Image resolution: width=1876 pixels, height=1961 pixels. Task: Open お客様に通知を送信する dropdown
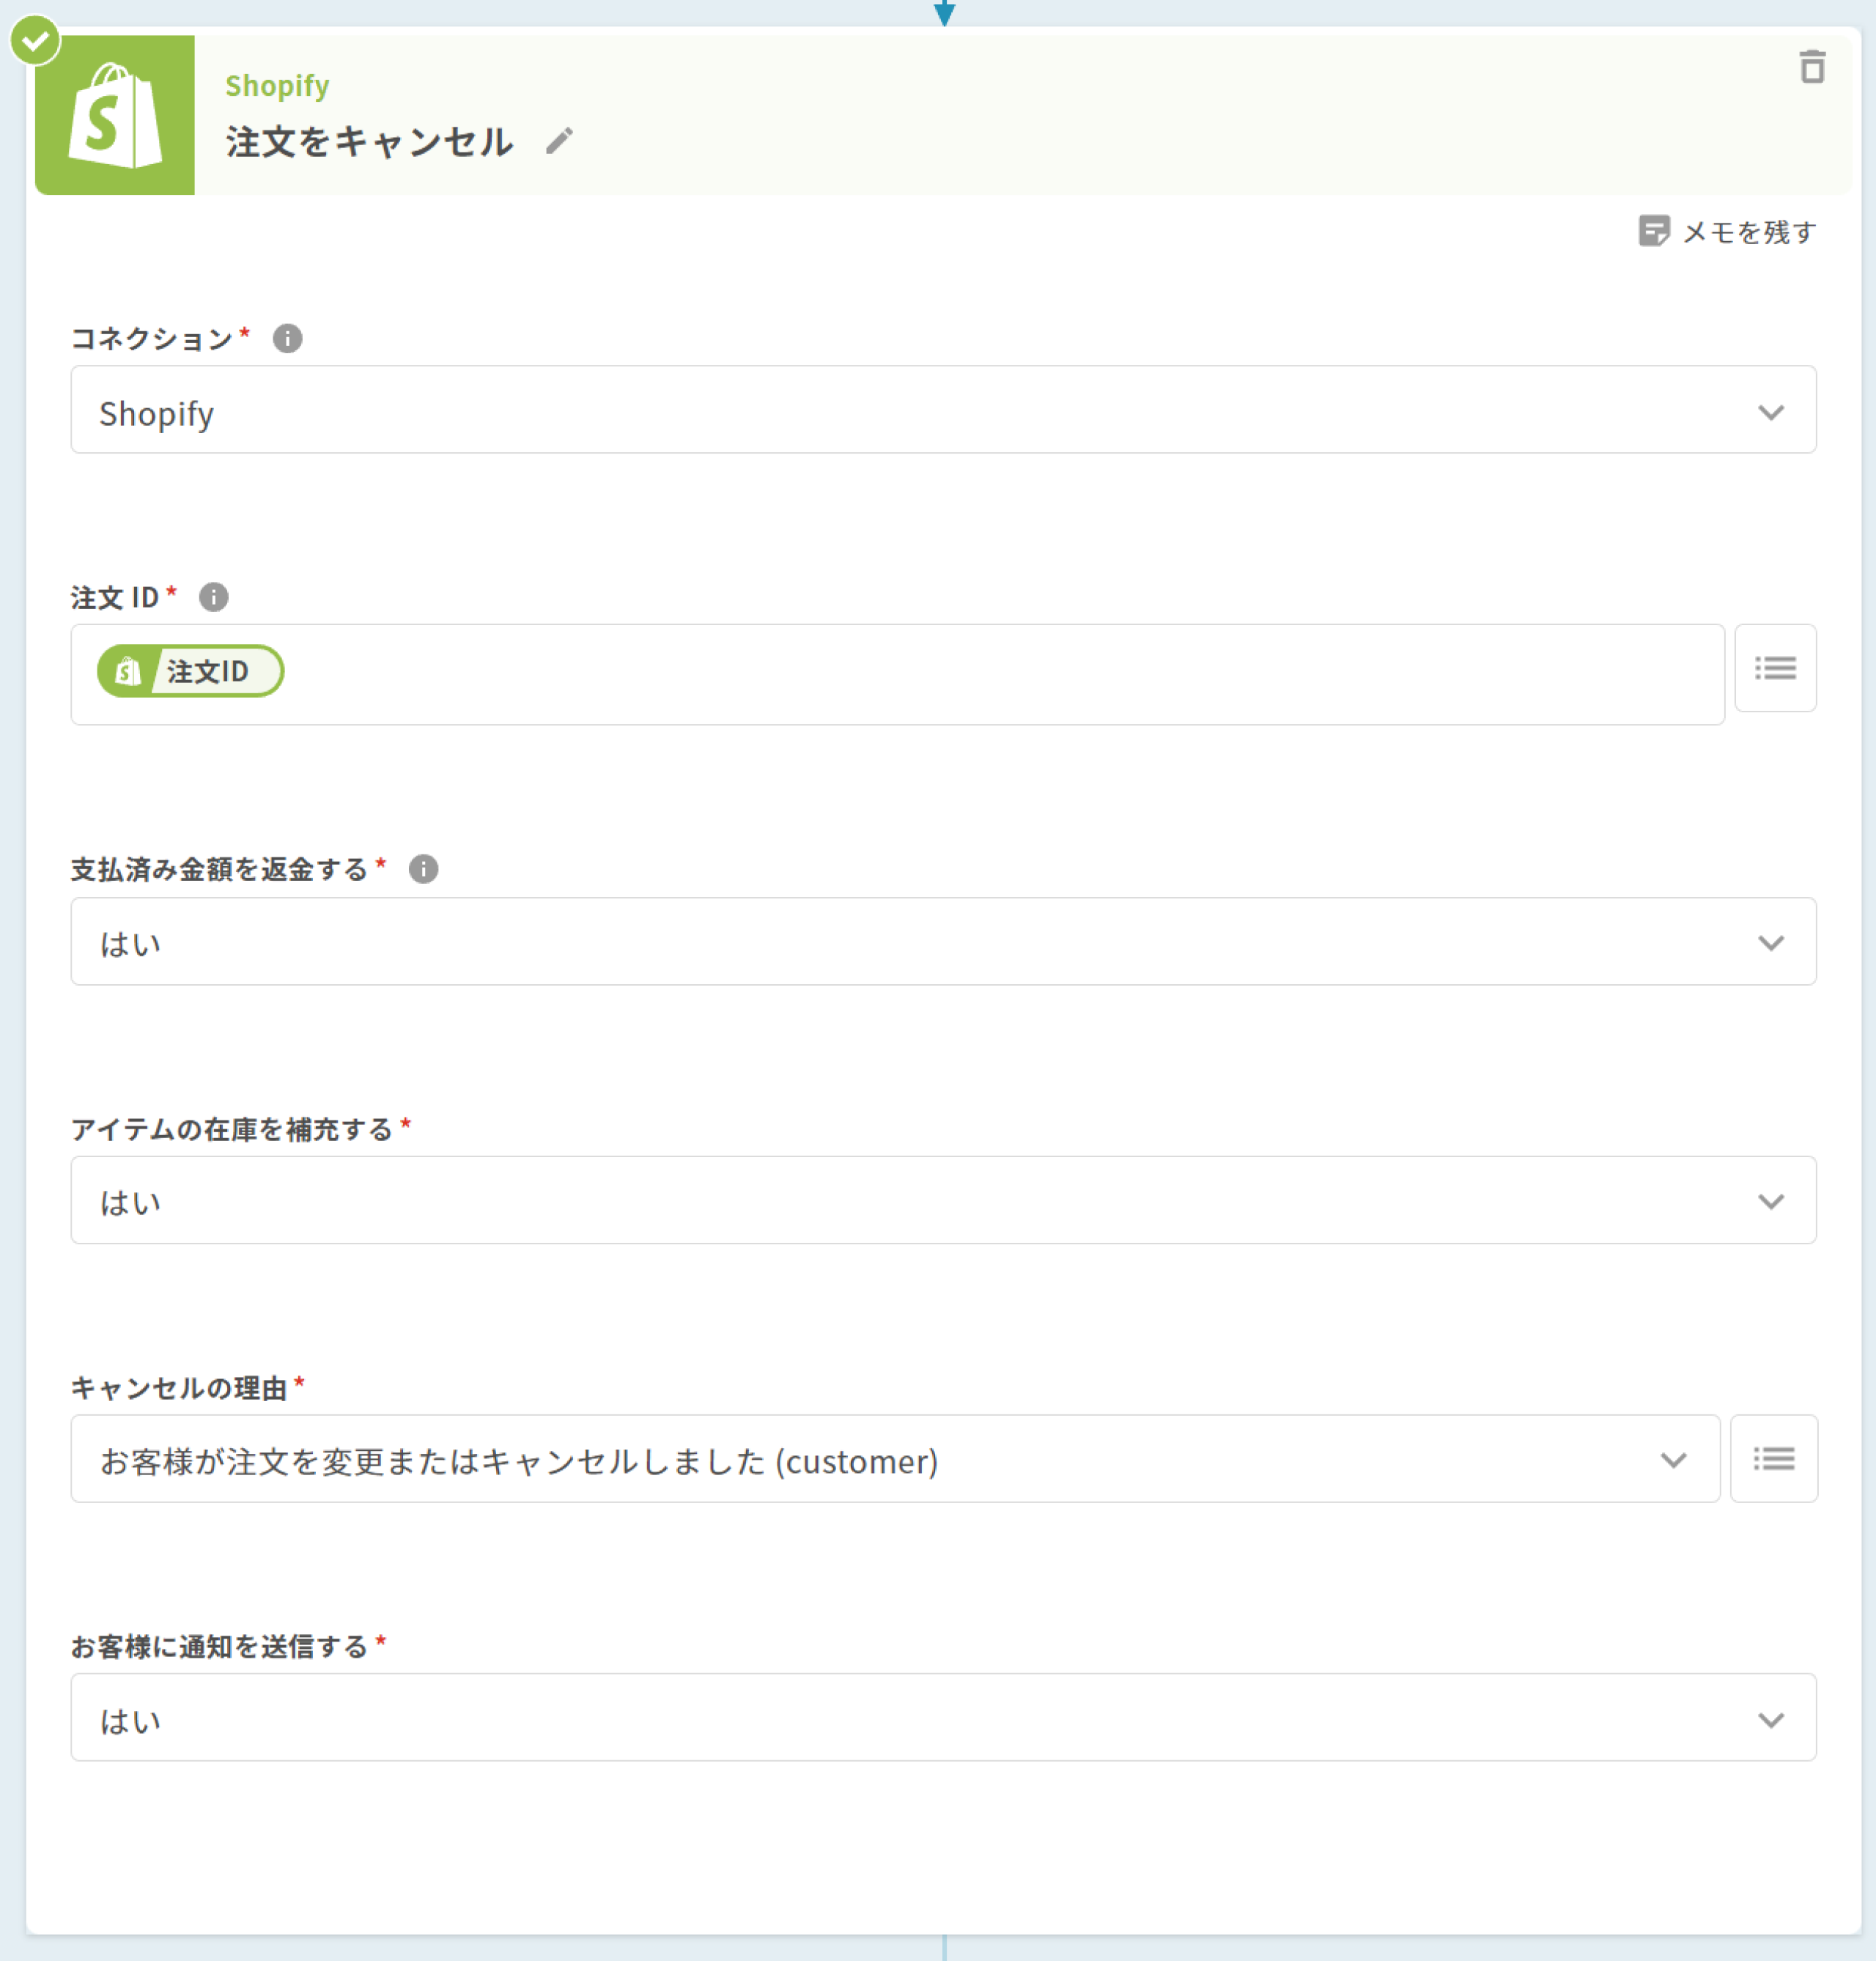tap(1770, 1718)
